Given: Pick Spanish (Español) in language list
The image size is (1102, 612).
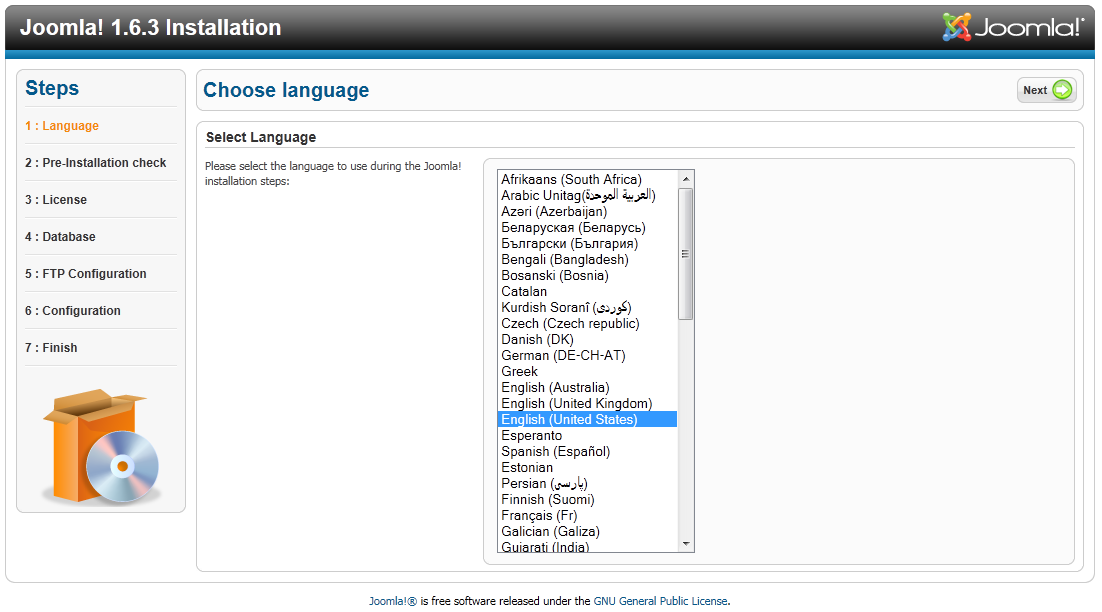Looking at the screenshot, I should [555, 452].
